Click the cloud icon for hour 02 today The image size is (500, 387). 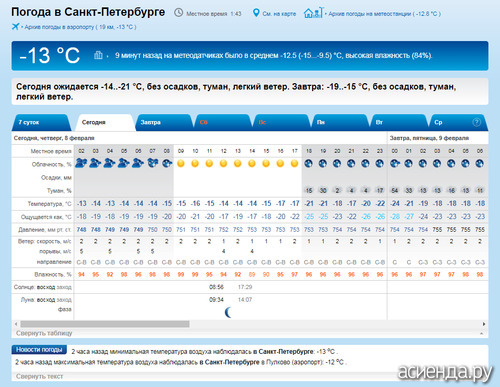click(x=81, y=163)
